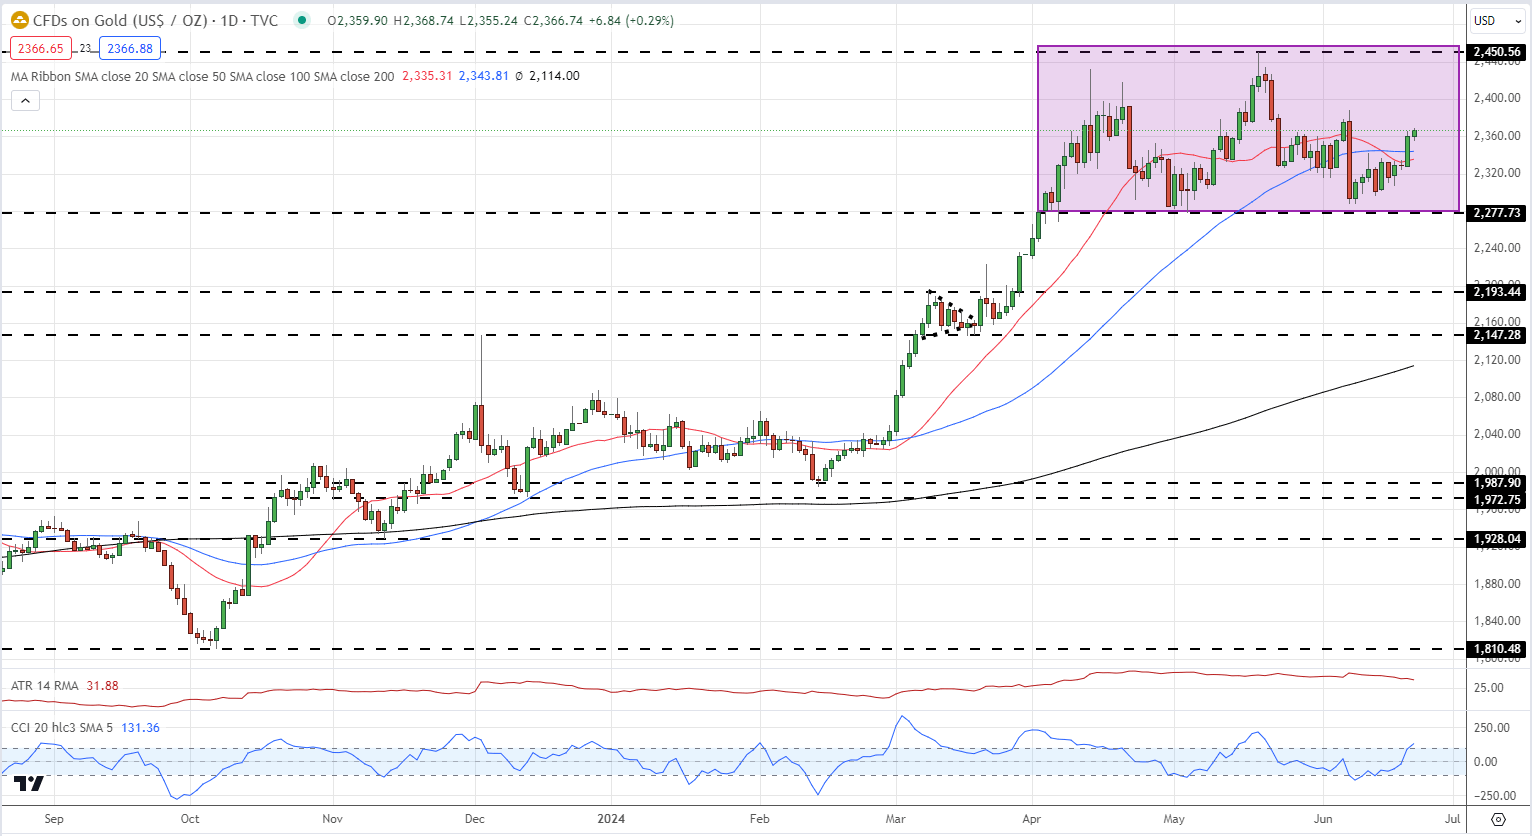Click the 2,320.00 price scale tick
1532x836 pixels.
click(x=1496, y=173)
